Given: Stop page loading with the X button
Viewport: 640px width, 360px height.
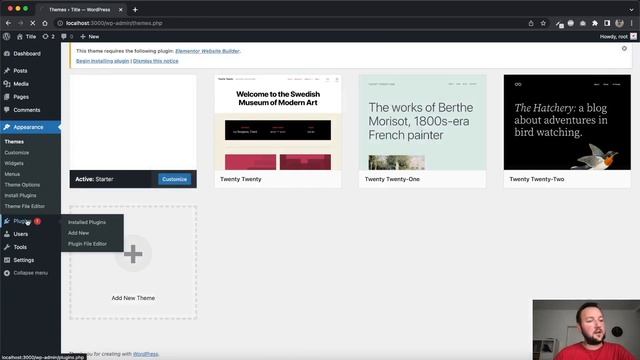Looking at the screenshot, I should pyautogui.click(x=33, y=23).
